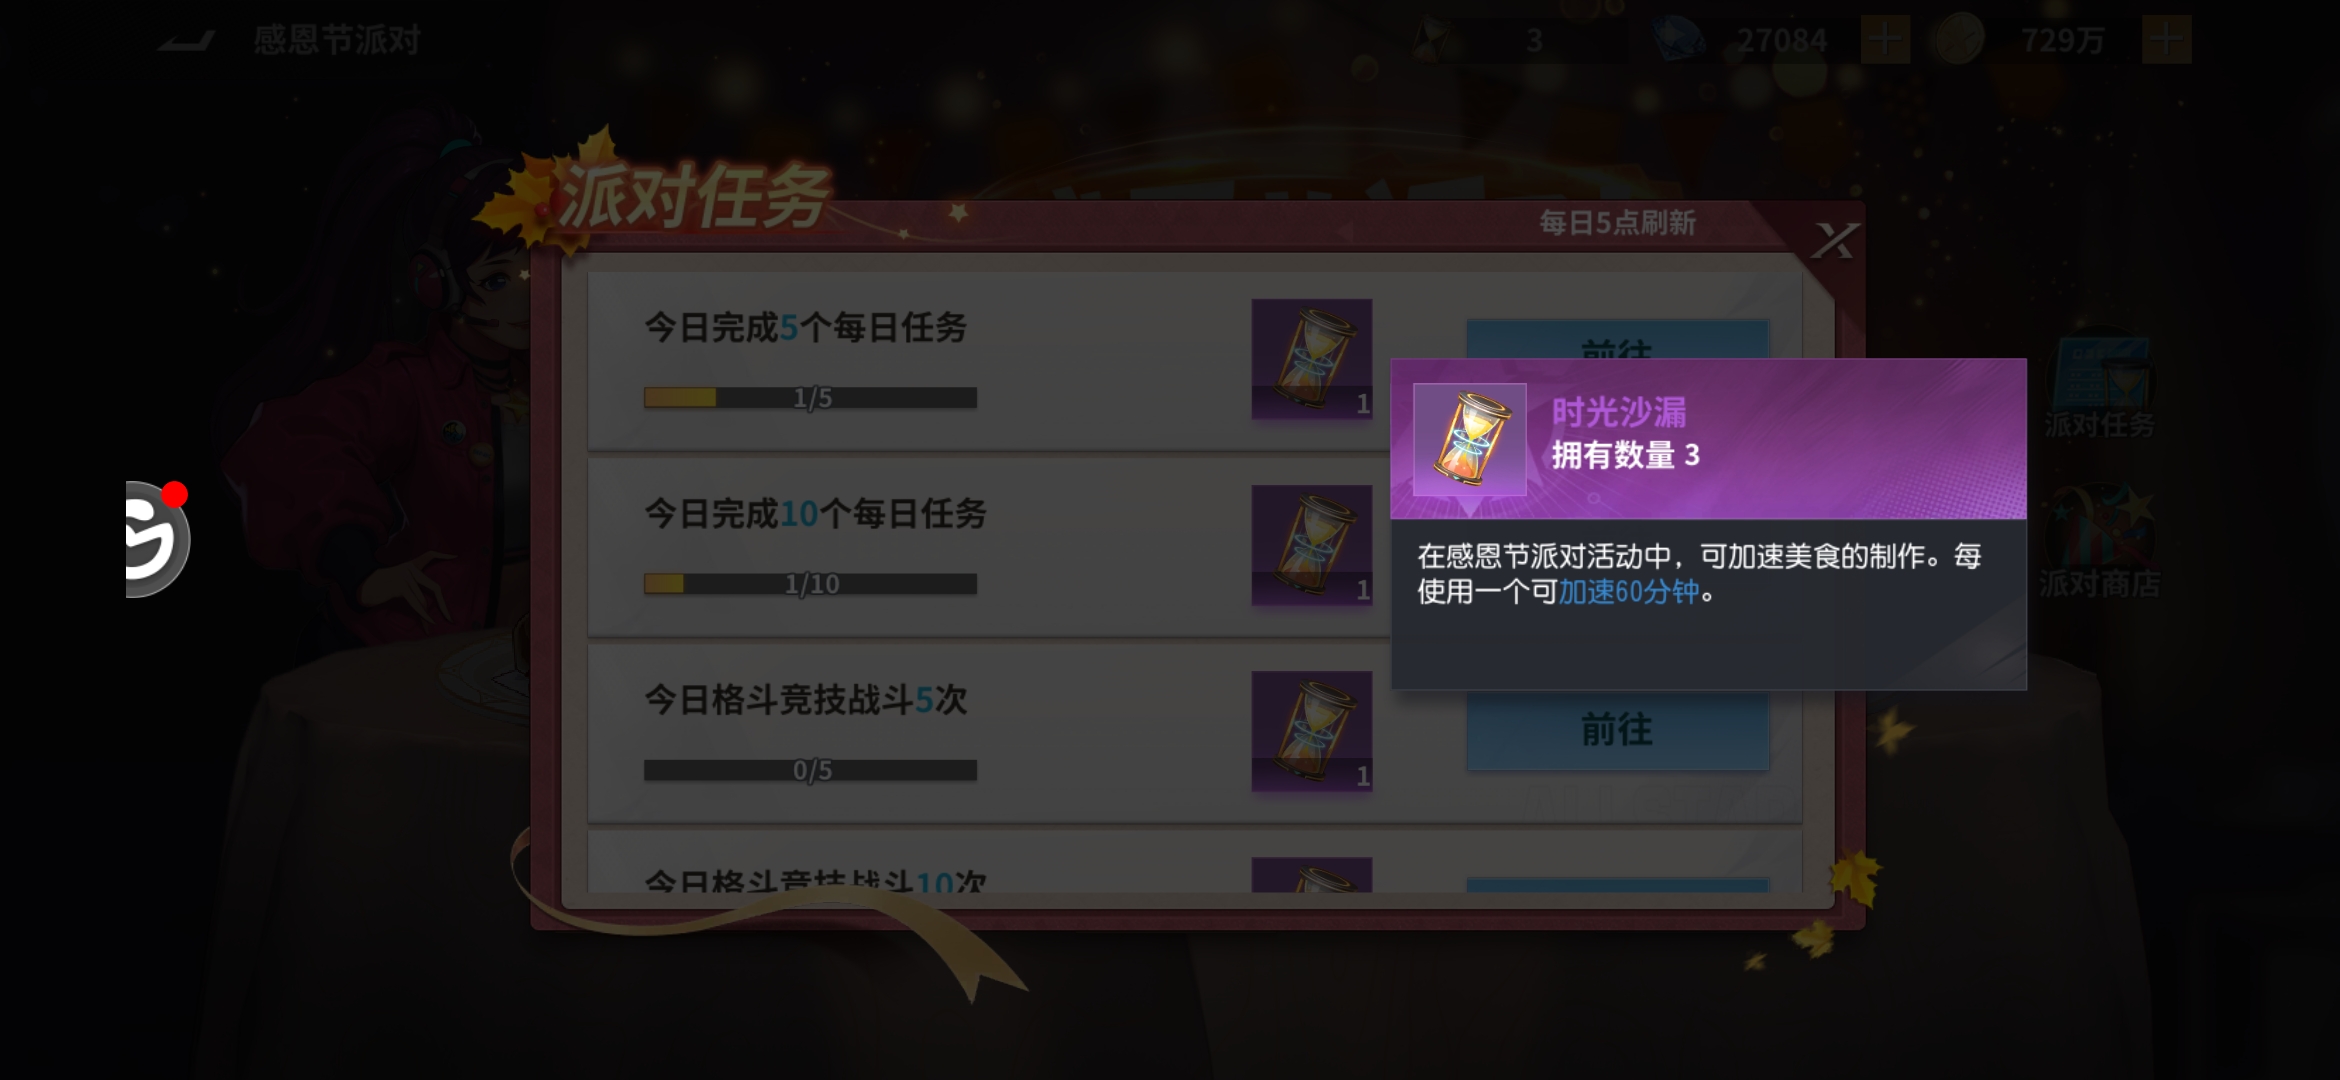
Task: Tap the floating assistant ball with red dot
Action: tap(158, 539)
